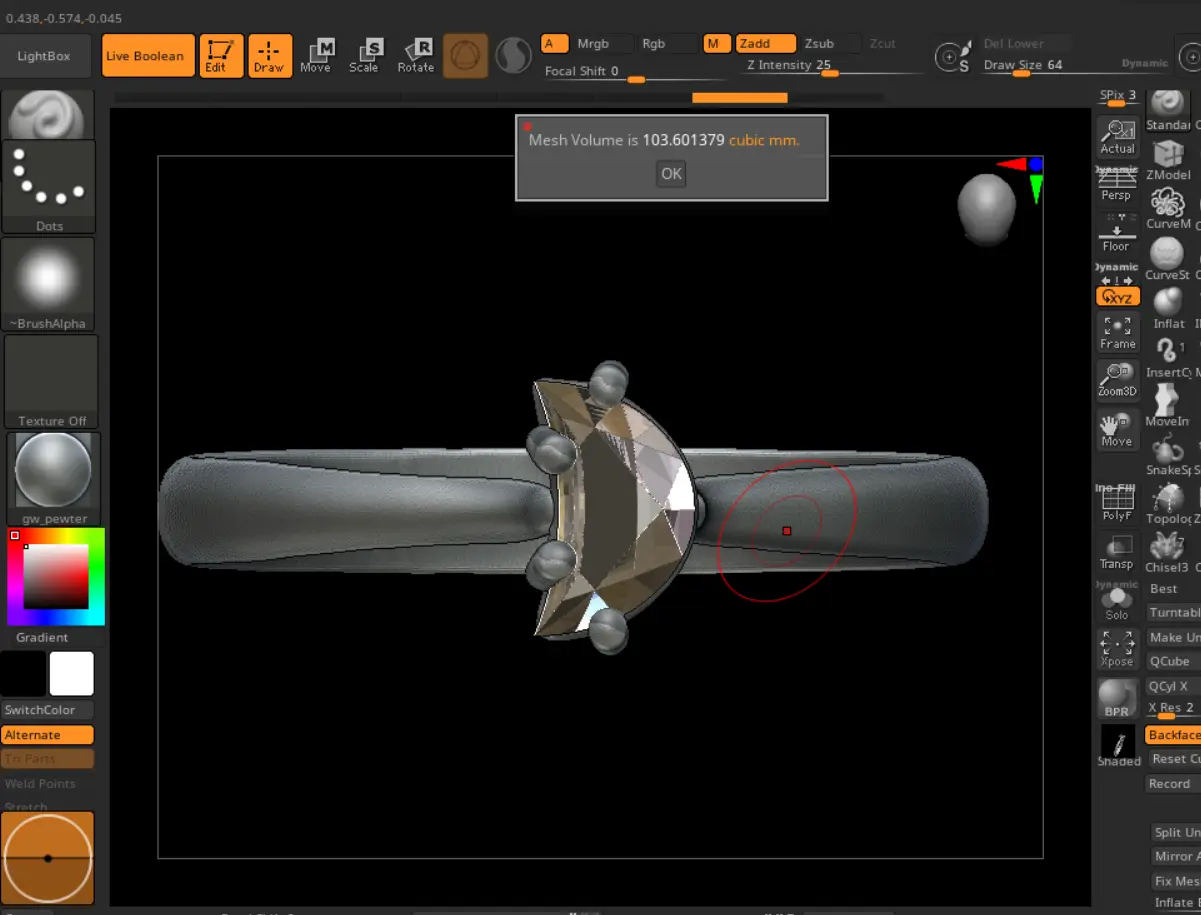
Task: Select the Scale transform tool
Action: click(364, 56)
